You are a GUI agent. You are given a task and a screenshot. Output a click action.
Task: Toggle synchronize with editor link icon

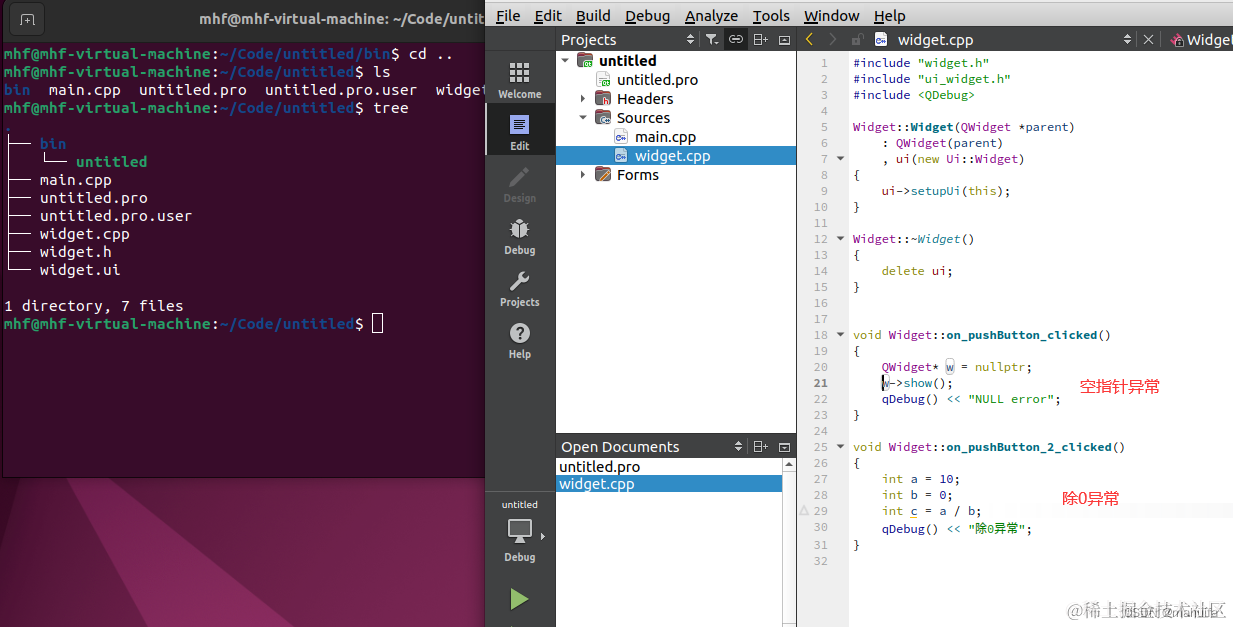point(736,39)
